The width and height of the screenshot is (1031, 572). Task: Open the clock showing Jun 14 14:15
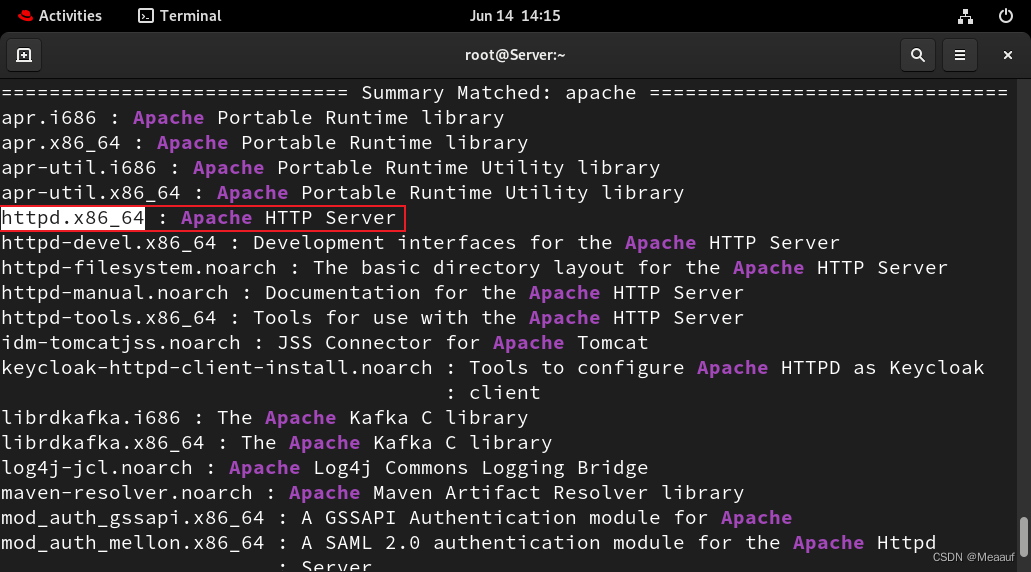[x=515, y=16]
